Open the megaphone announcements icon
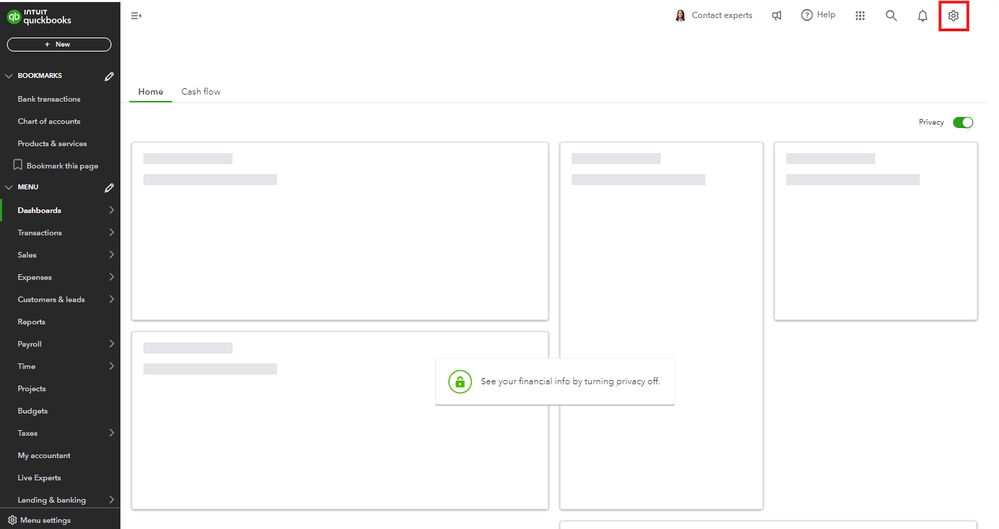The width and height of the screenshot is (999, 529). [x=777, y=16]
